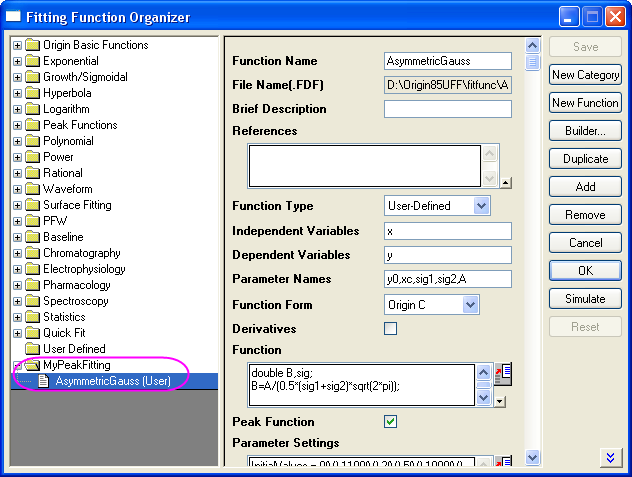Expand the Chromatography tree node

pos(17,253)
